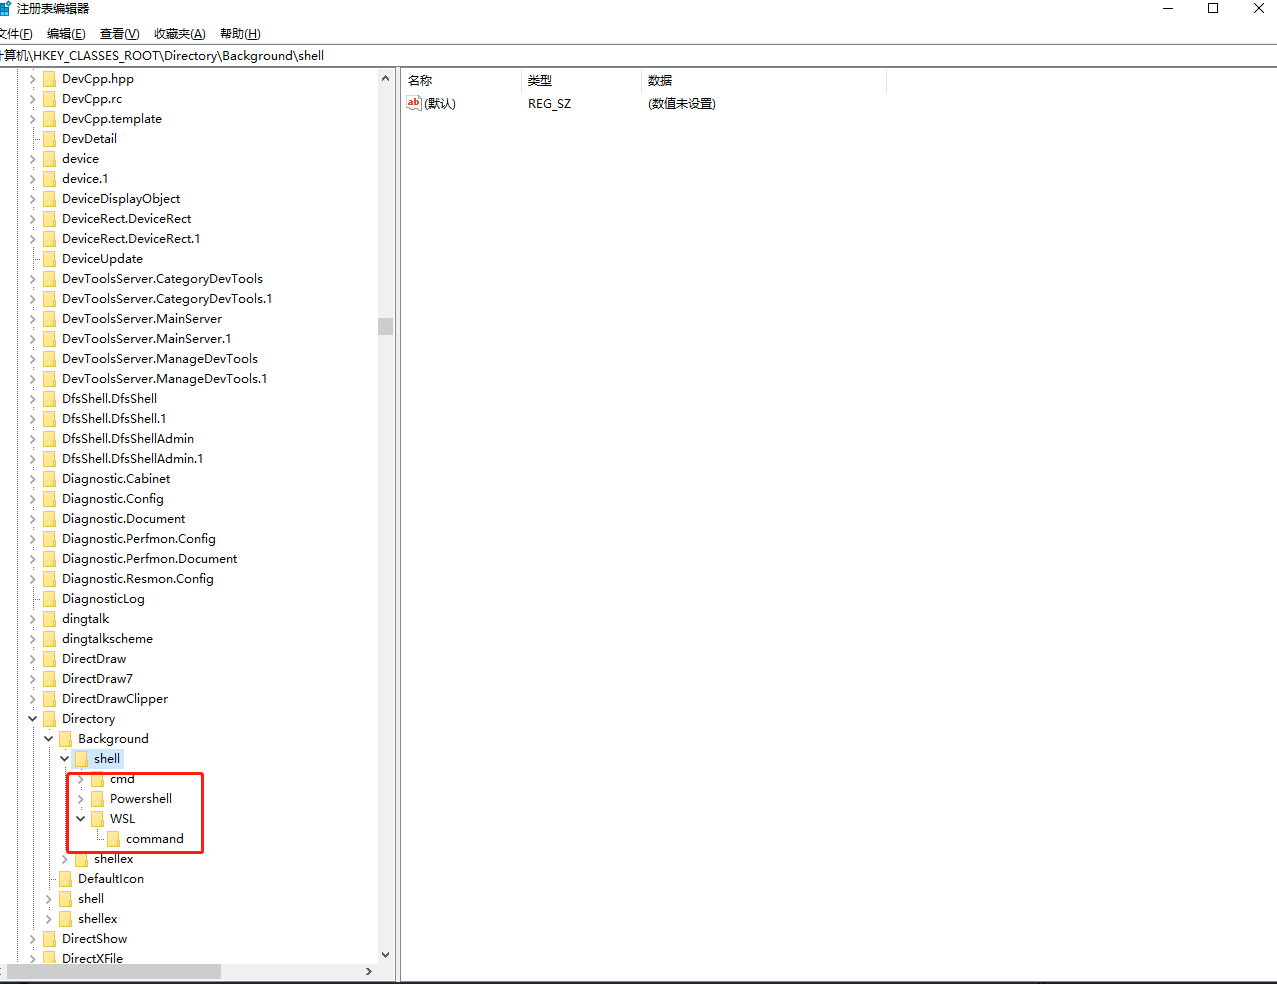Click the folder icon beside DfsShell.DfsShell

click(x=49, y=399)
